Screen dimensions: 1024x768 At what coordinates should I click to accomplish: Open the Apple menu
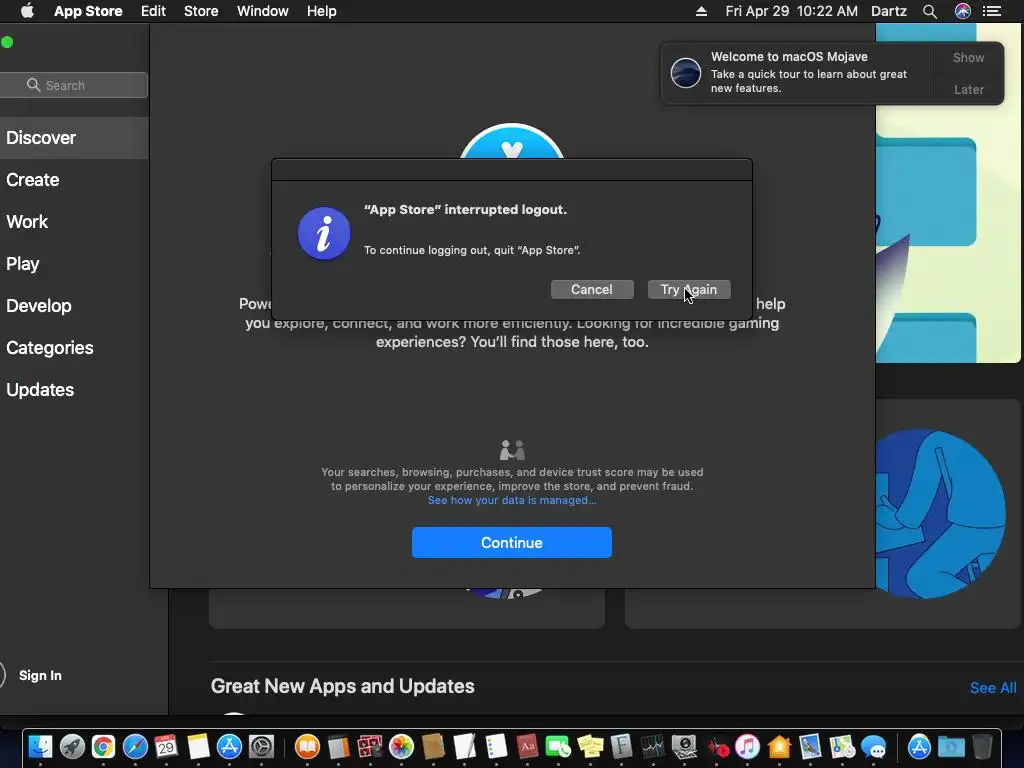click(27, 11)
